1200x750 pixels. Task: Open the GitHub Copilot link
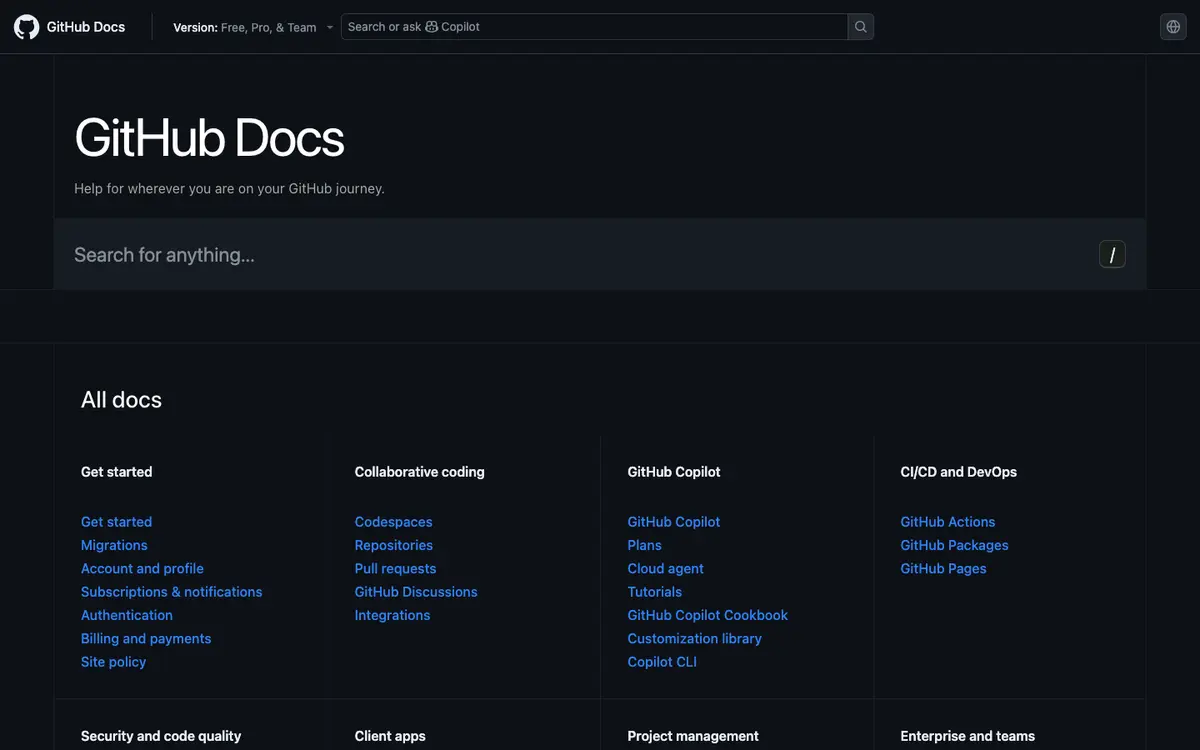tap(674, 522)
